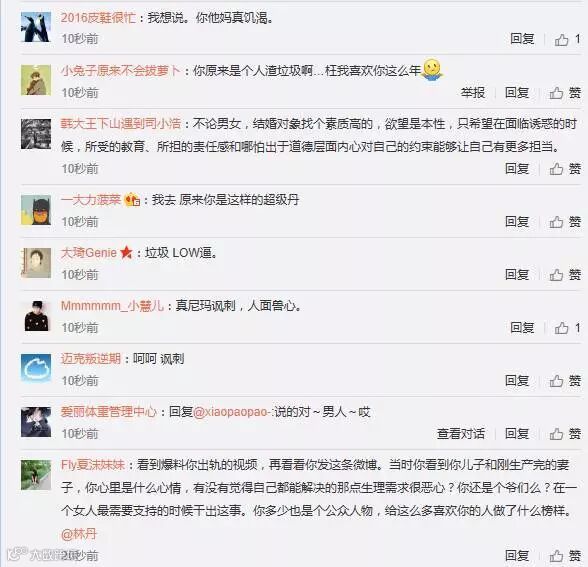Like the 一大力菠菜 comment
Screen dimensions: 588x567
[565, 222]
